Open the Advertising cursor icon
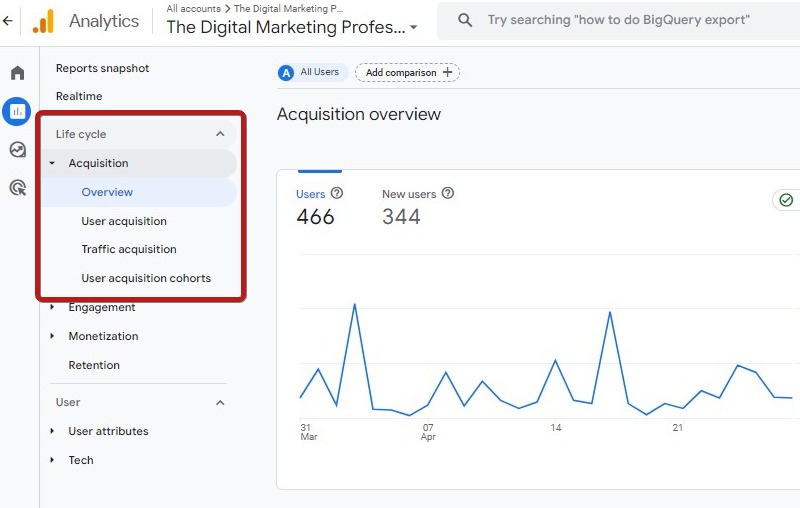 [x=18, y=188]
